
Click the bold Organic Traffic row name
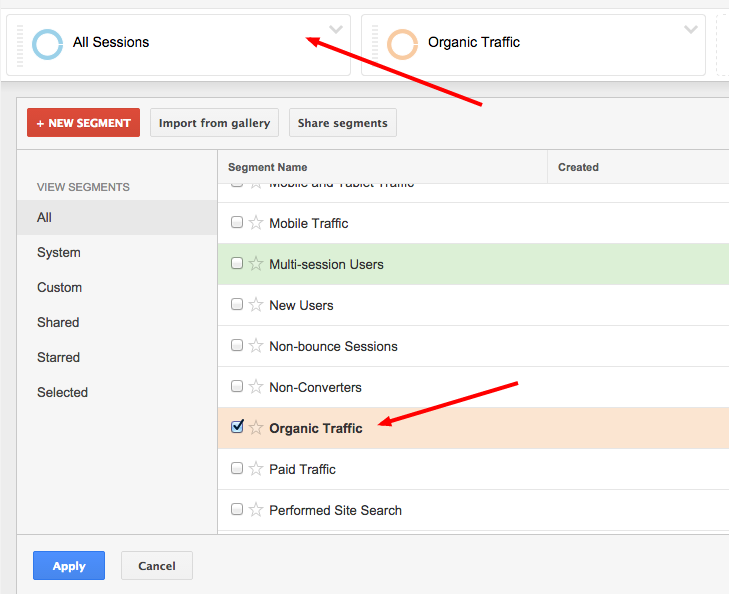tap(316, 428)
